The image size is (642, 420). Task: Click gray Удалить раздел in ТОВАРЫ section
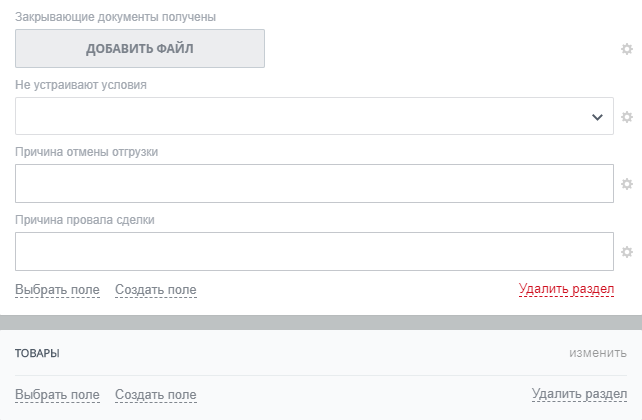pos(579,395)
